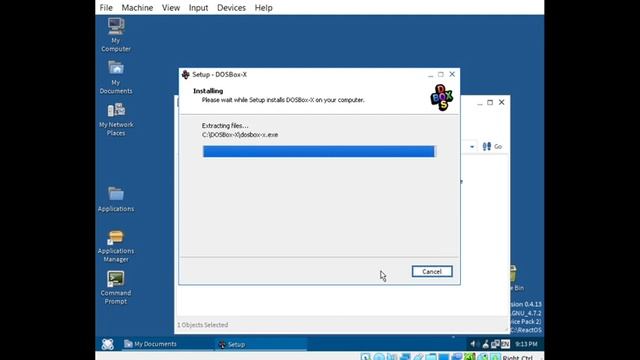Click the Go button in the My Documents window
640x360 pixels.
(492, 146)
